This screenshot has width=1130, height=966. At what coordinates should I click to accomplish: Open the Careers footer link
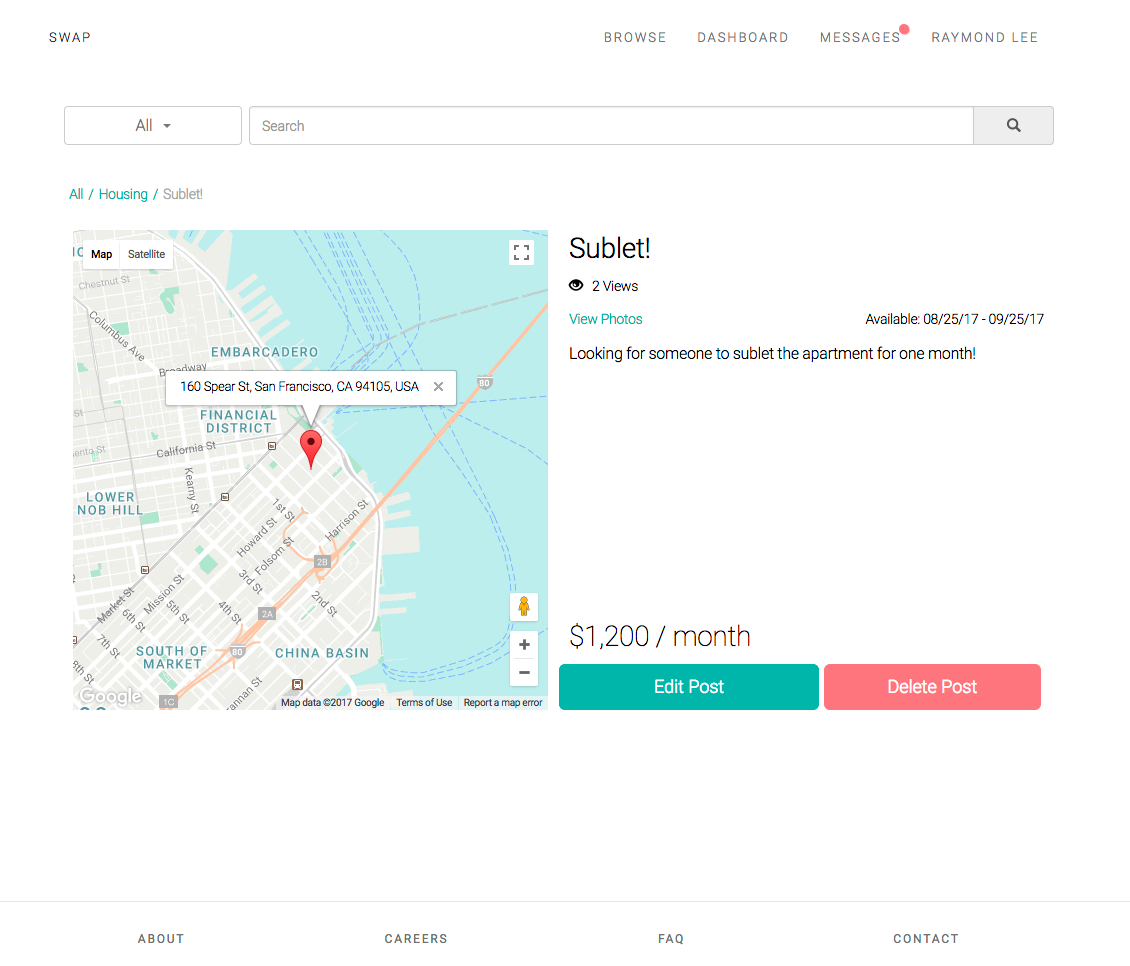coord(416,939)
